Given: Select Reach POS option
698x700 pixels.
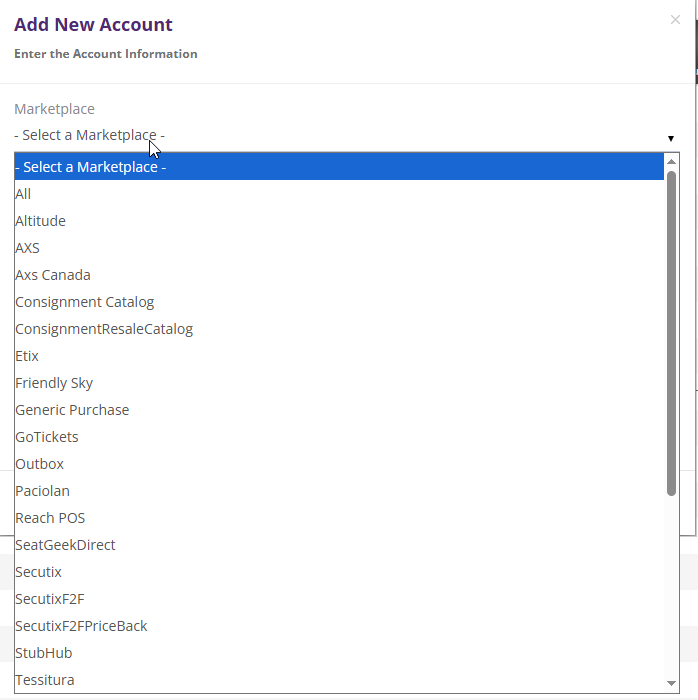Looking at the screenshot, I should click(x=50, y=518).
